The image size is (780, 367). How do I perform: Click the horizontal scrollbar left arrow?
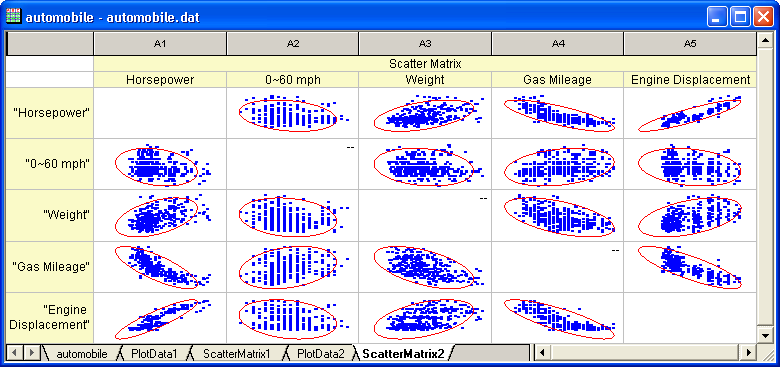click(x=542, y=353)
